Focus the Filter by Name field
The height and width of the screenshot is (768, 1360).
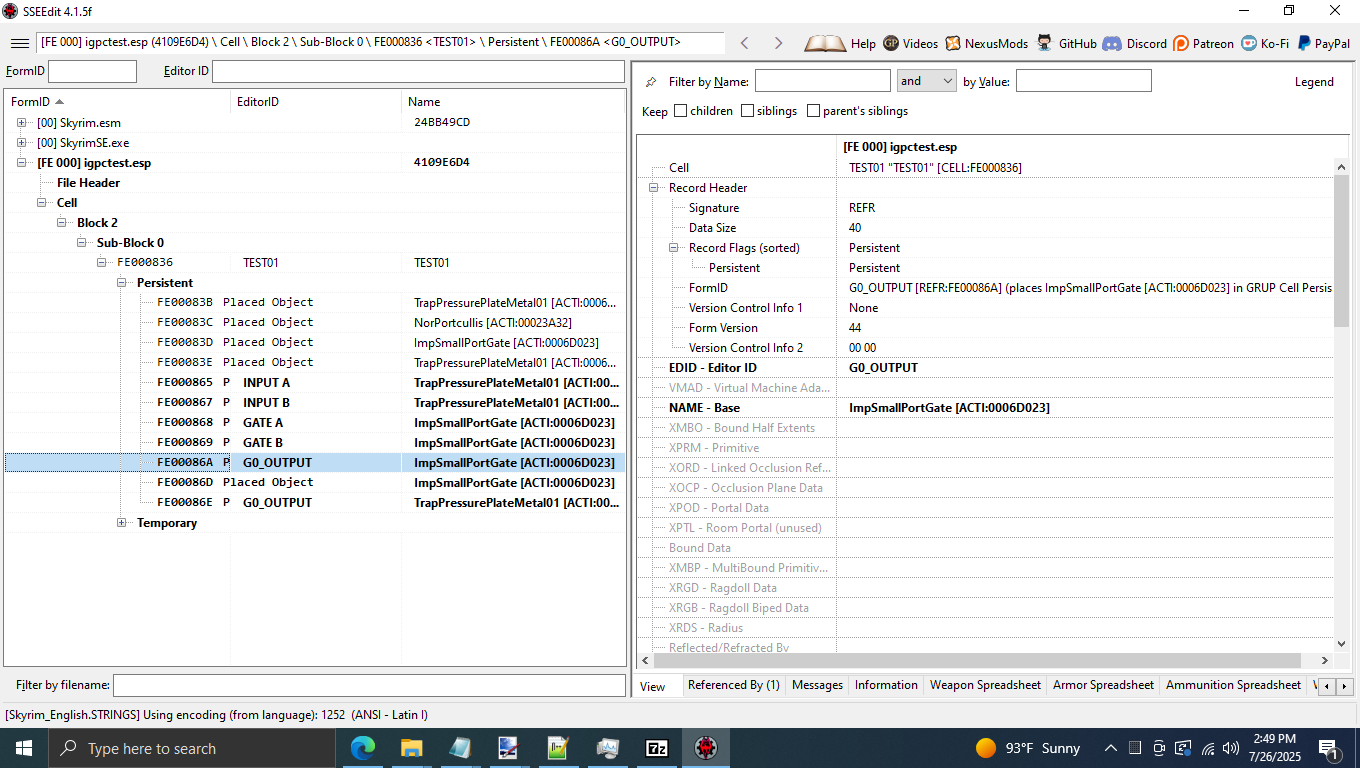[x=822, y=81]
